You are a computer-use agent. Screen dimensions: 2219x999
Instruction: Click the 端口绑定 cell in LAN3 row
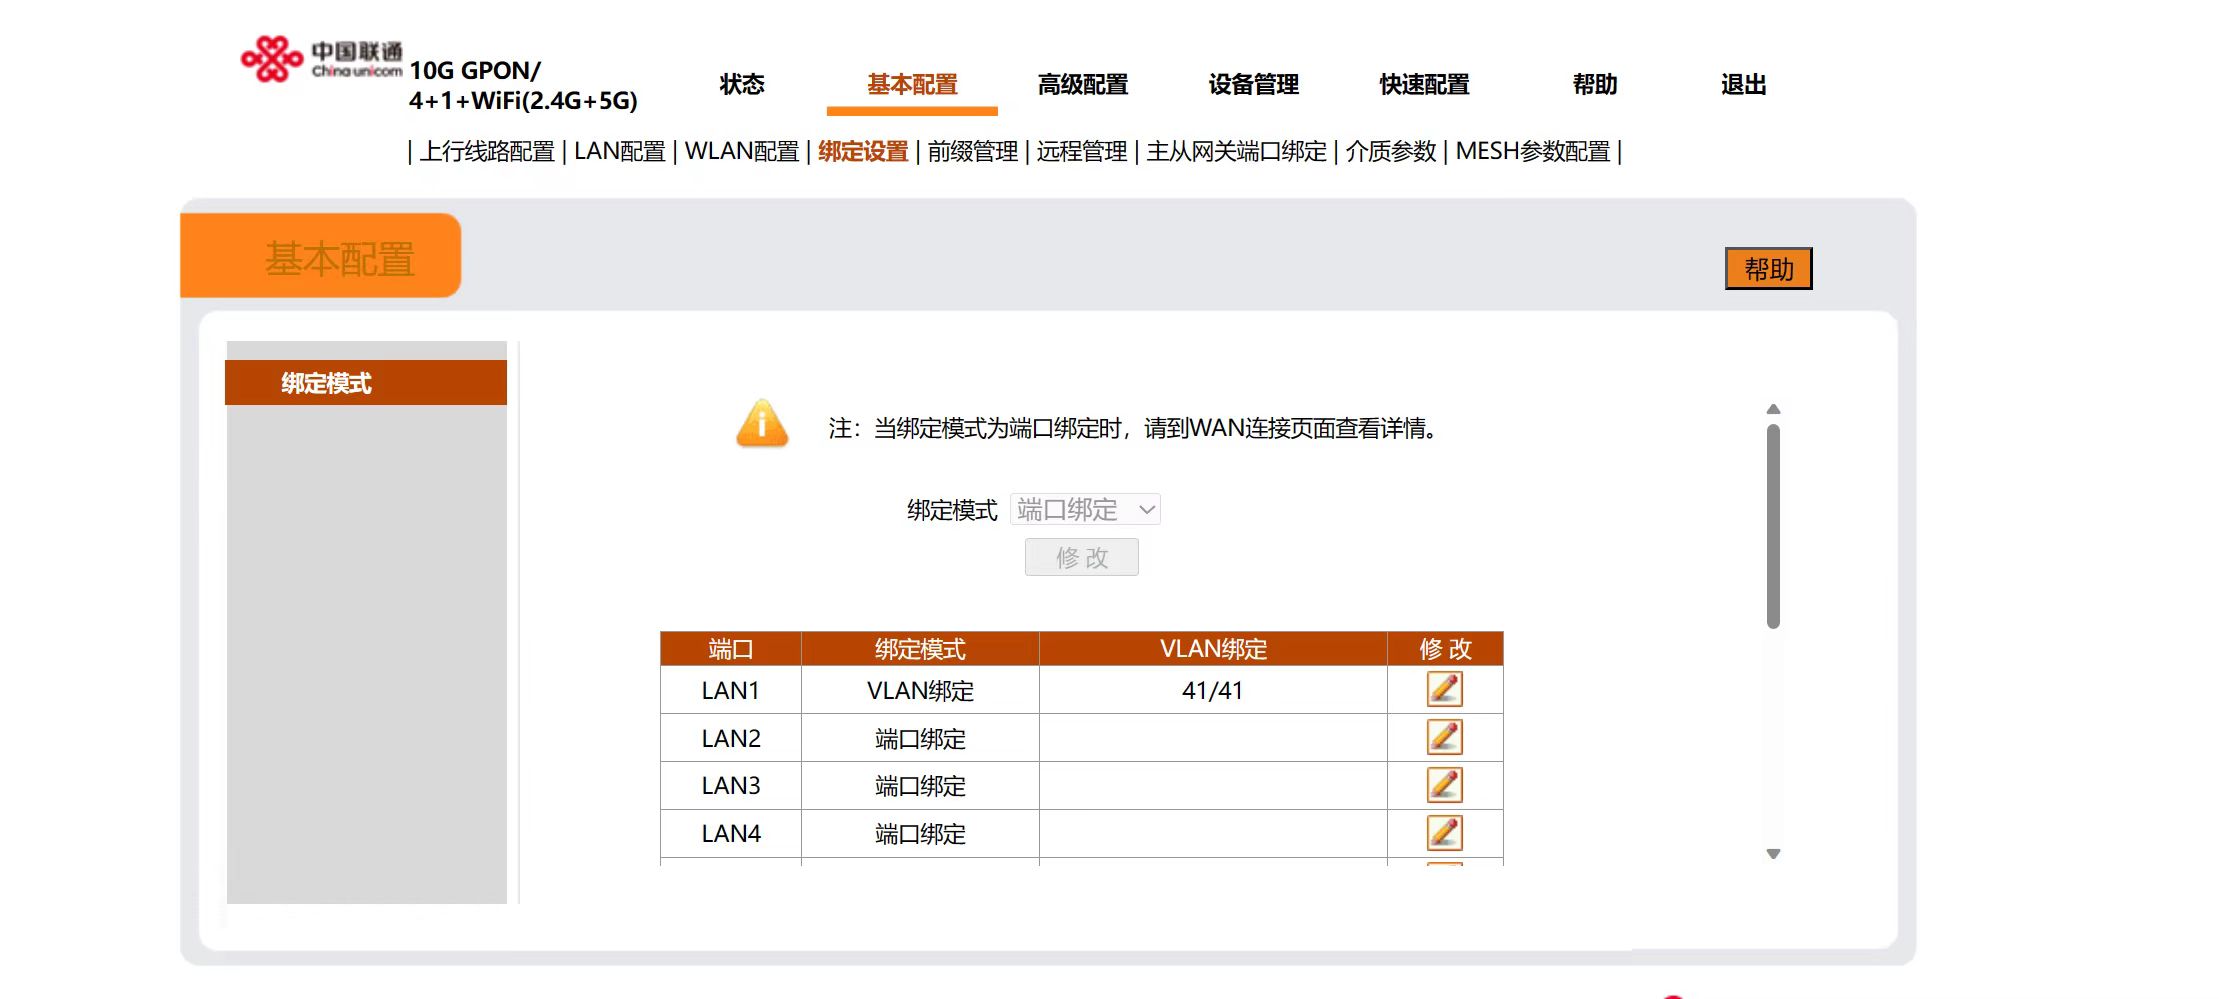pyautogui.click(x=920, y=786)
